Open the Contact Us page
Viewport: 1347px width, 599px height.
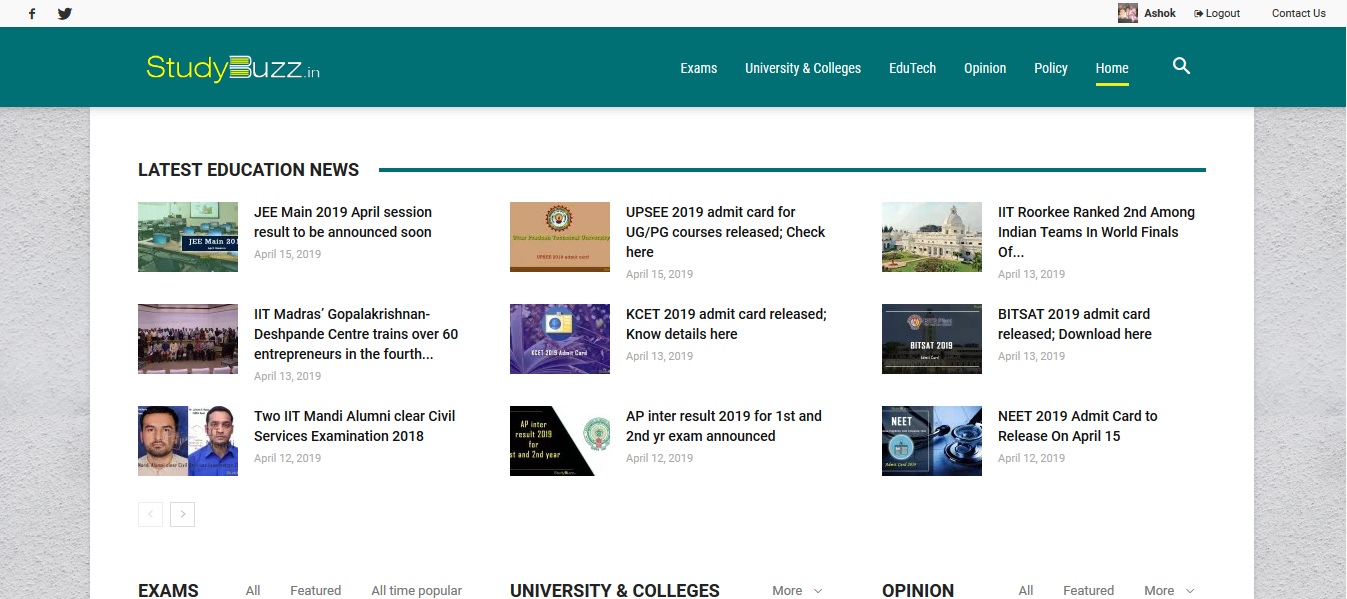pyautogui.click(x=1299, y=13)
